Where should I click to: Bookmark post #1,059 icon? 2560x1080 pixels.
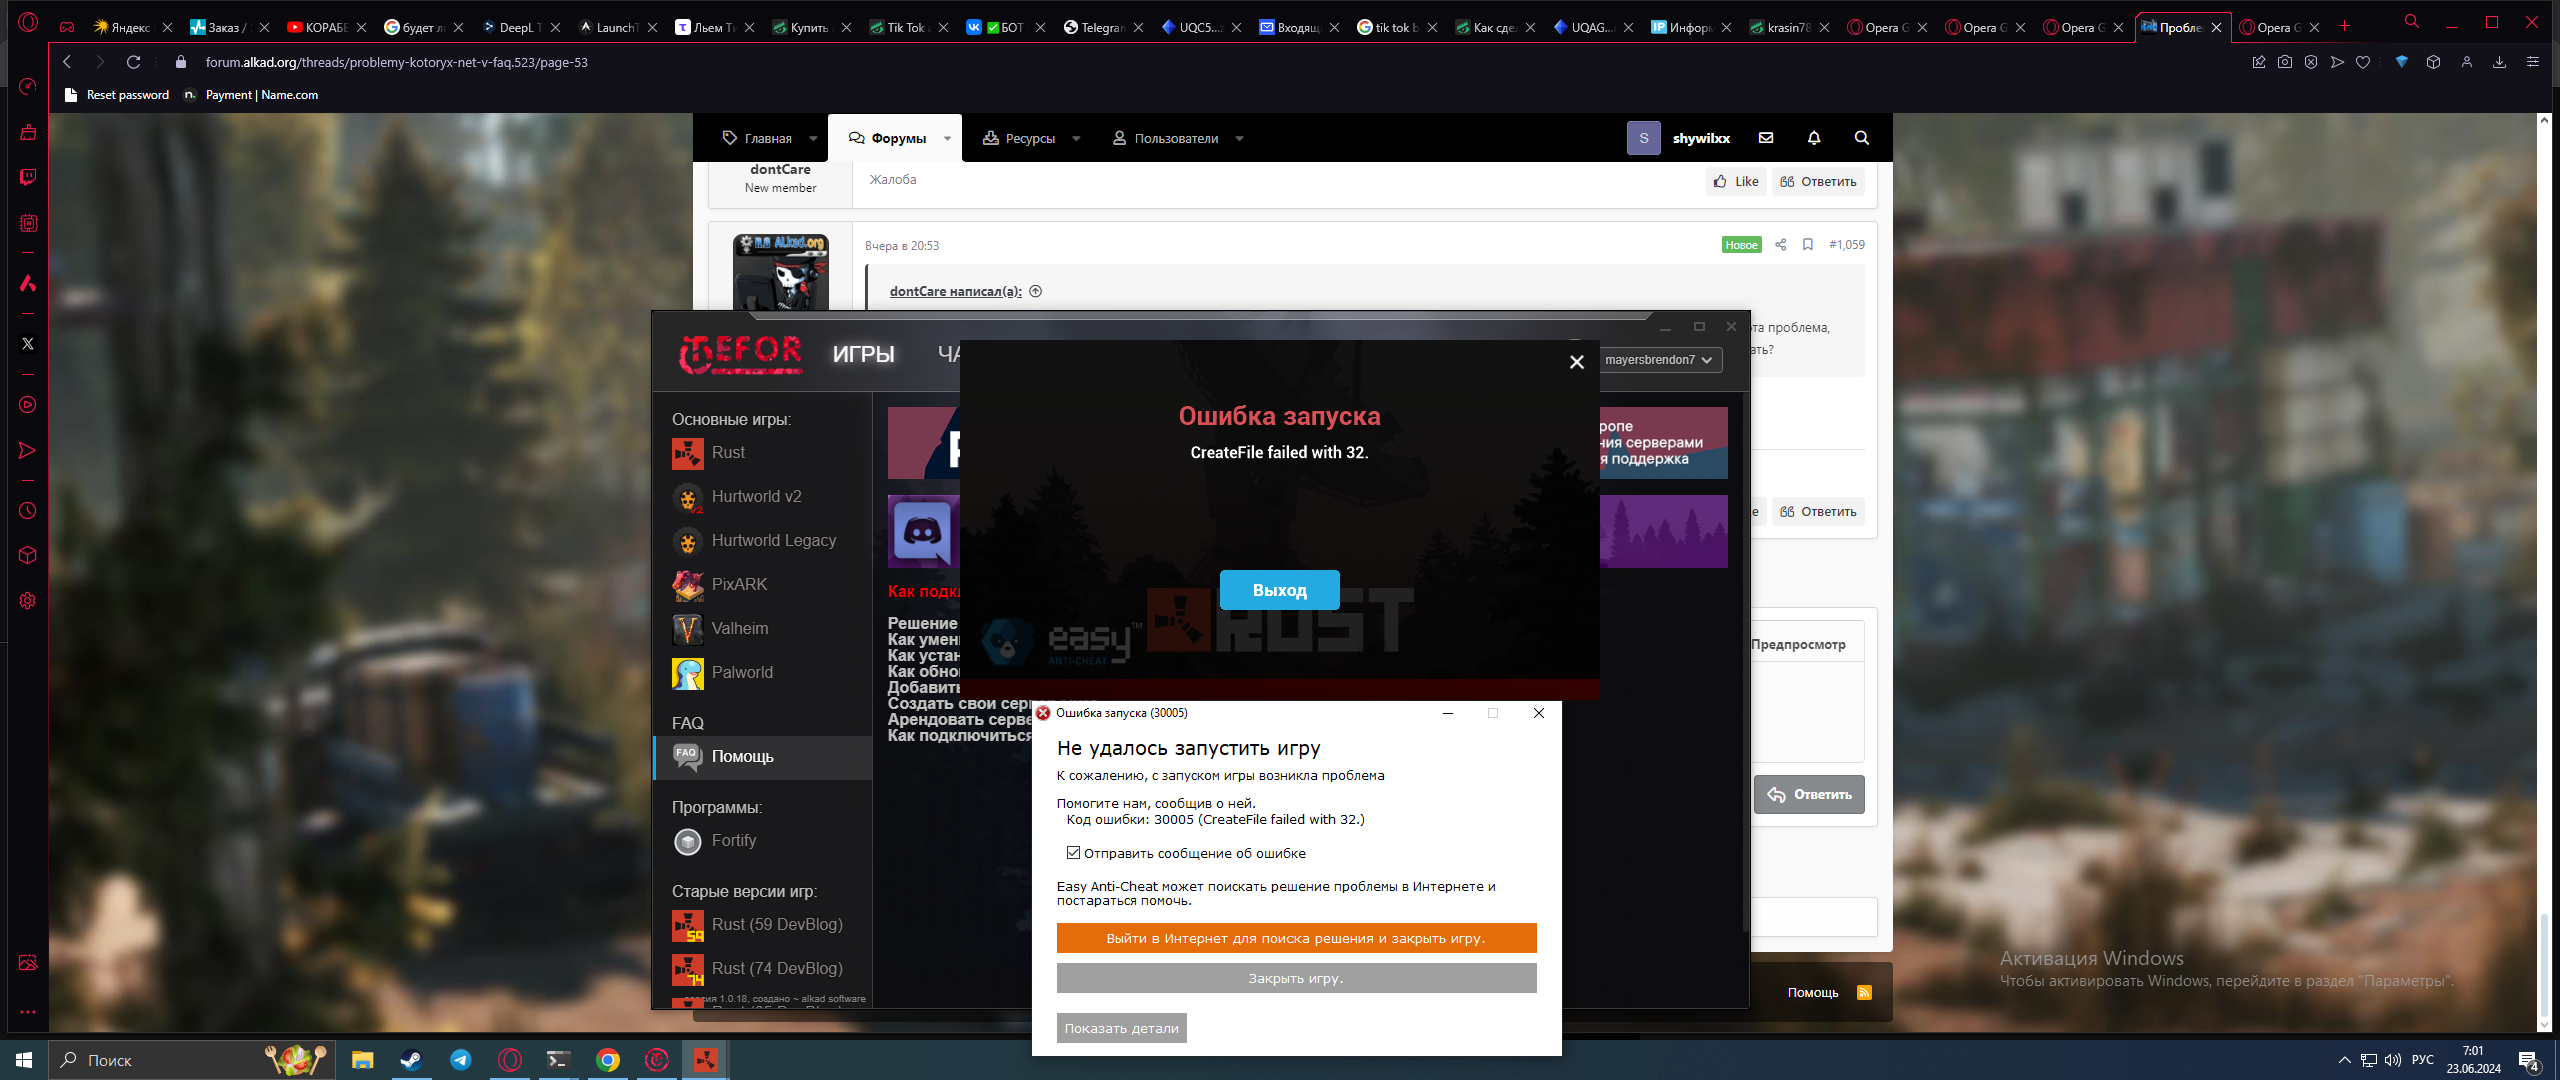point(1807,245)
